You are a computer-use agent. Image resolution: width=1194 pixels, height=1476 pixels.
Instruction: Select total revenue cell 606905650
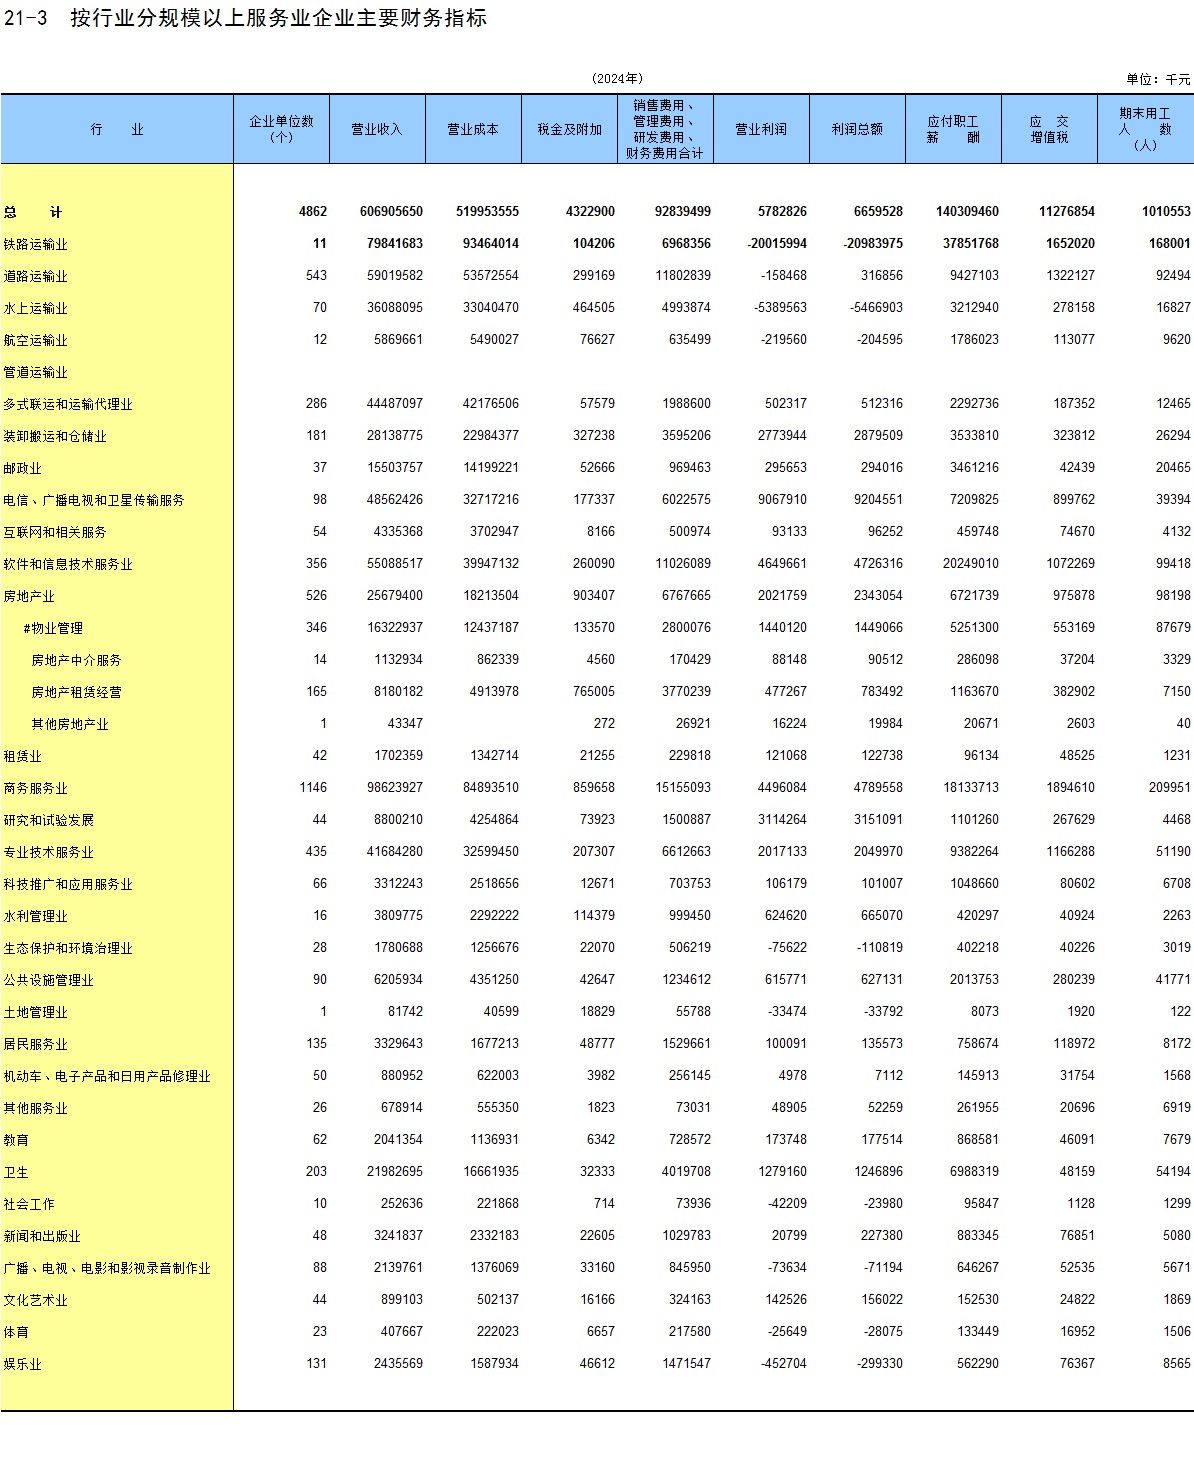(391, 212)
